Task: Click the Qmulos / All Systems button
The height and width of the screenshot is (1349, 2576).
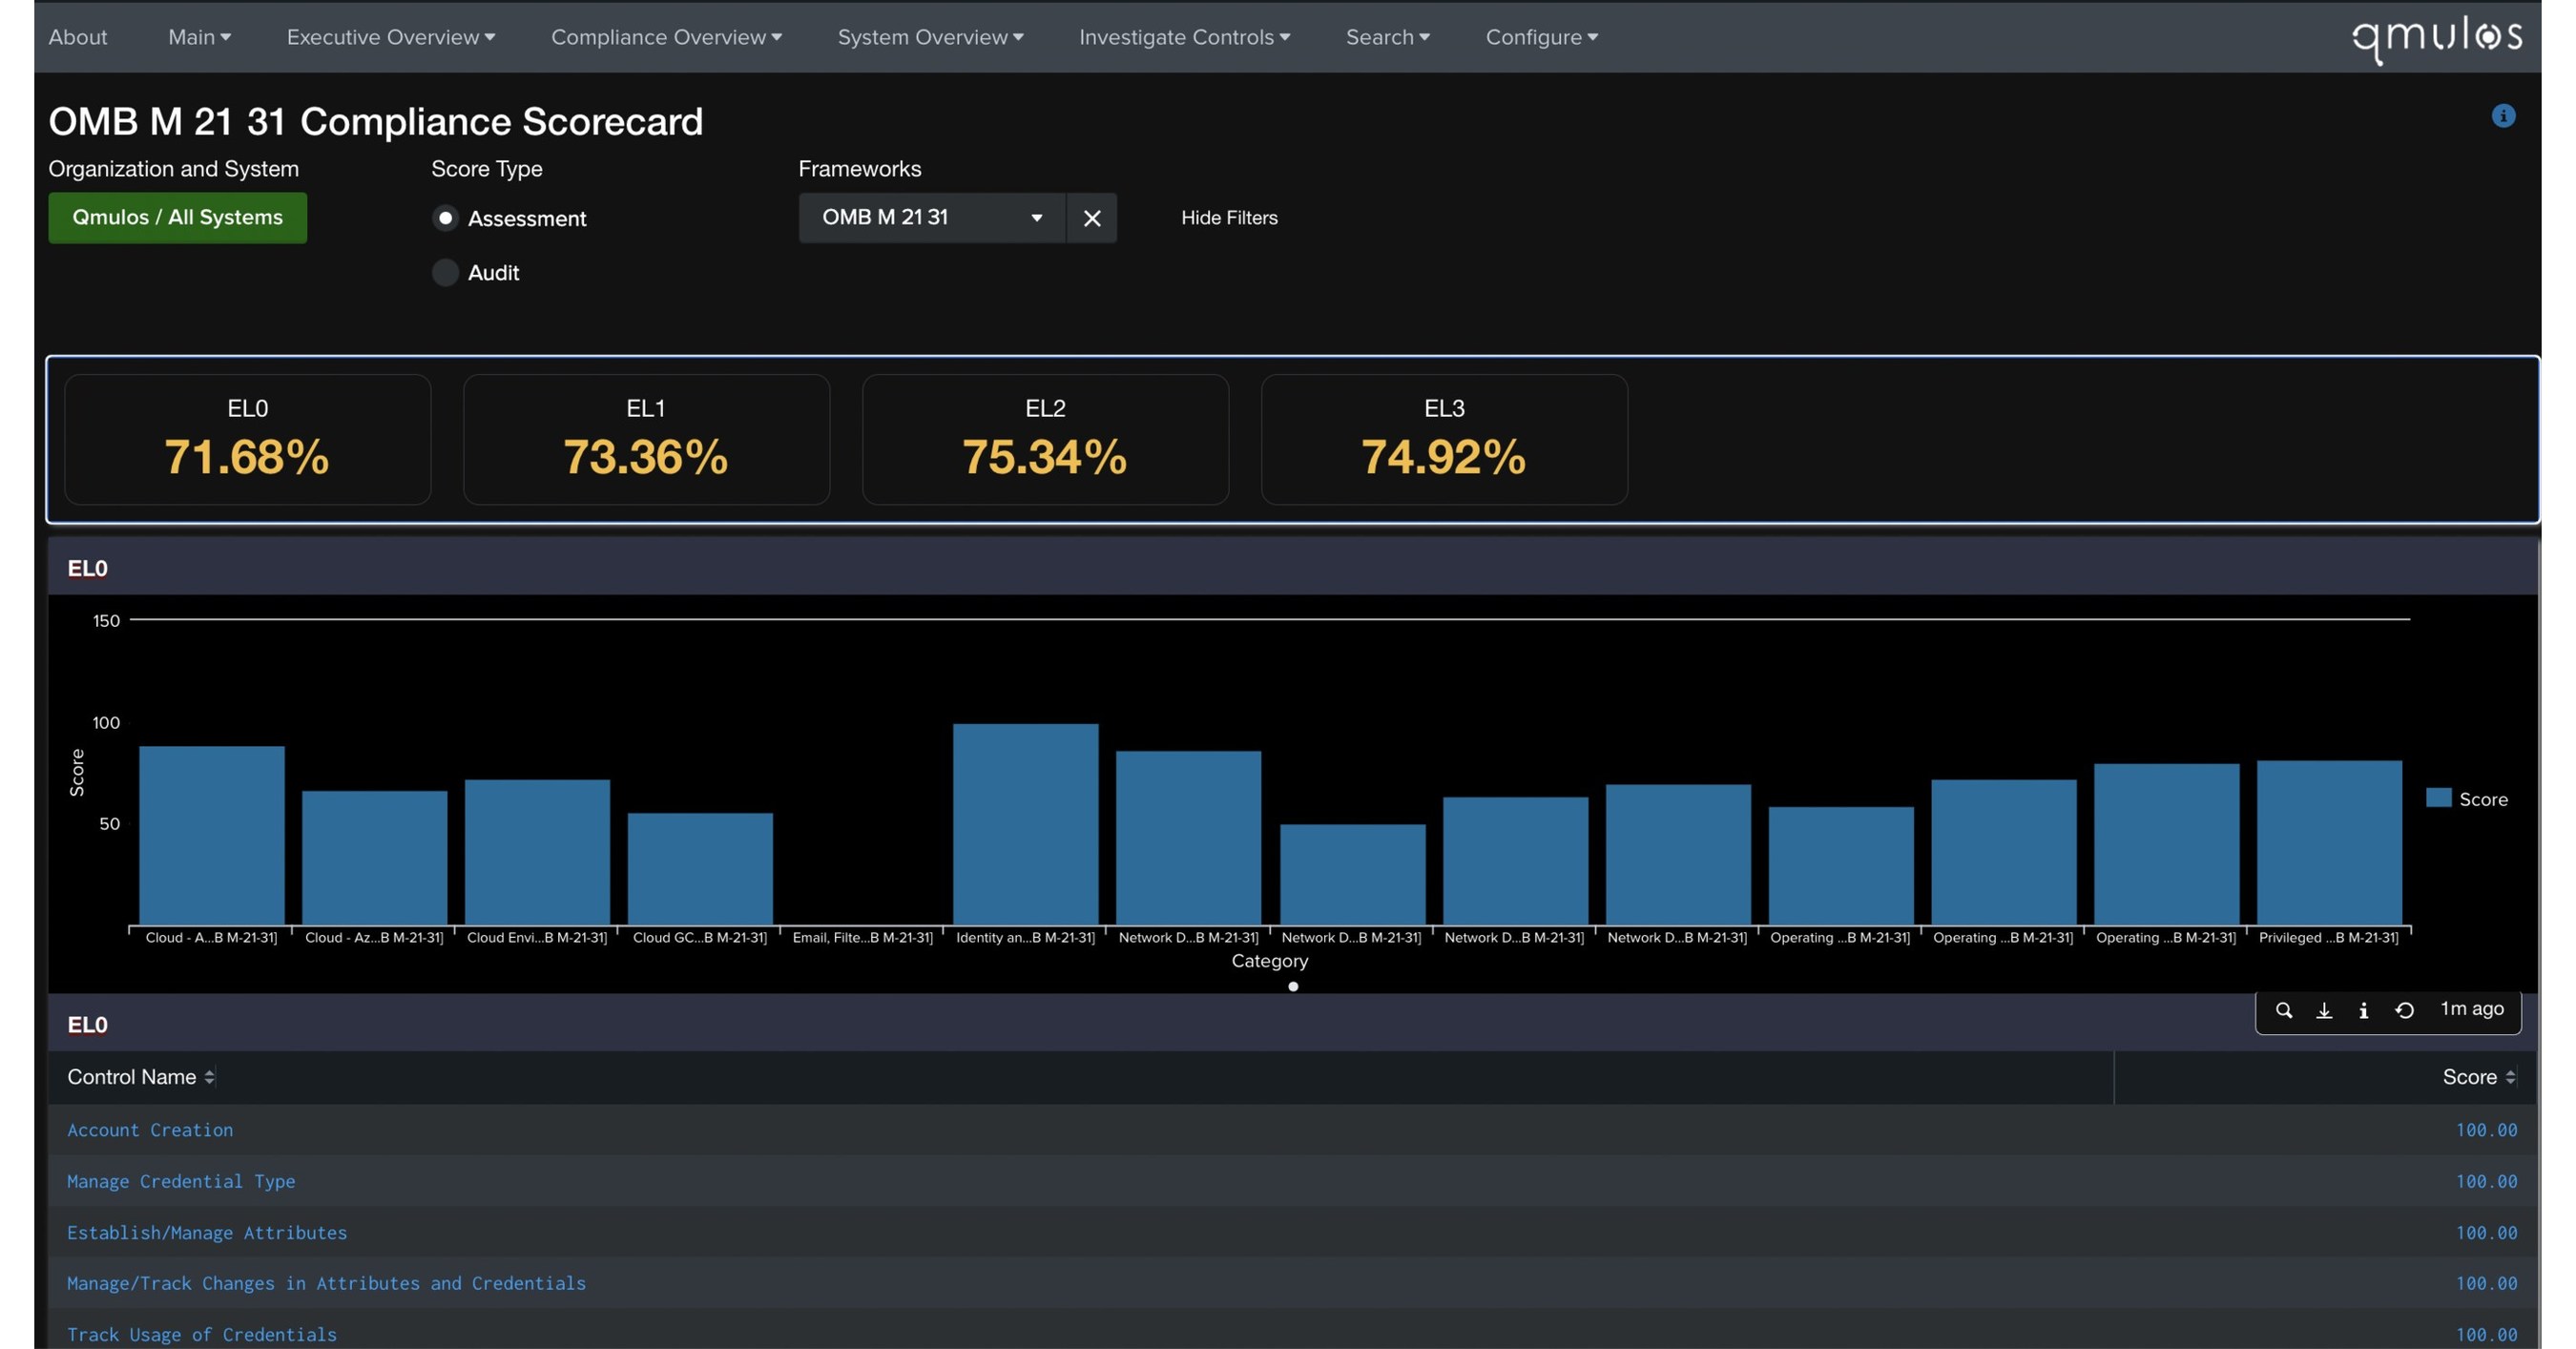Action: 177,218
